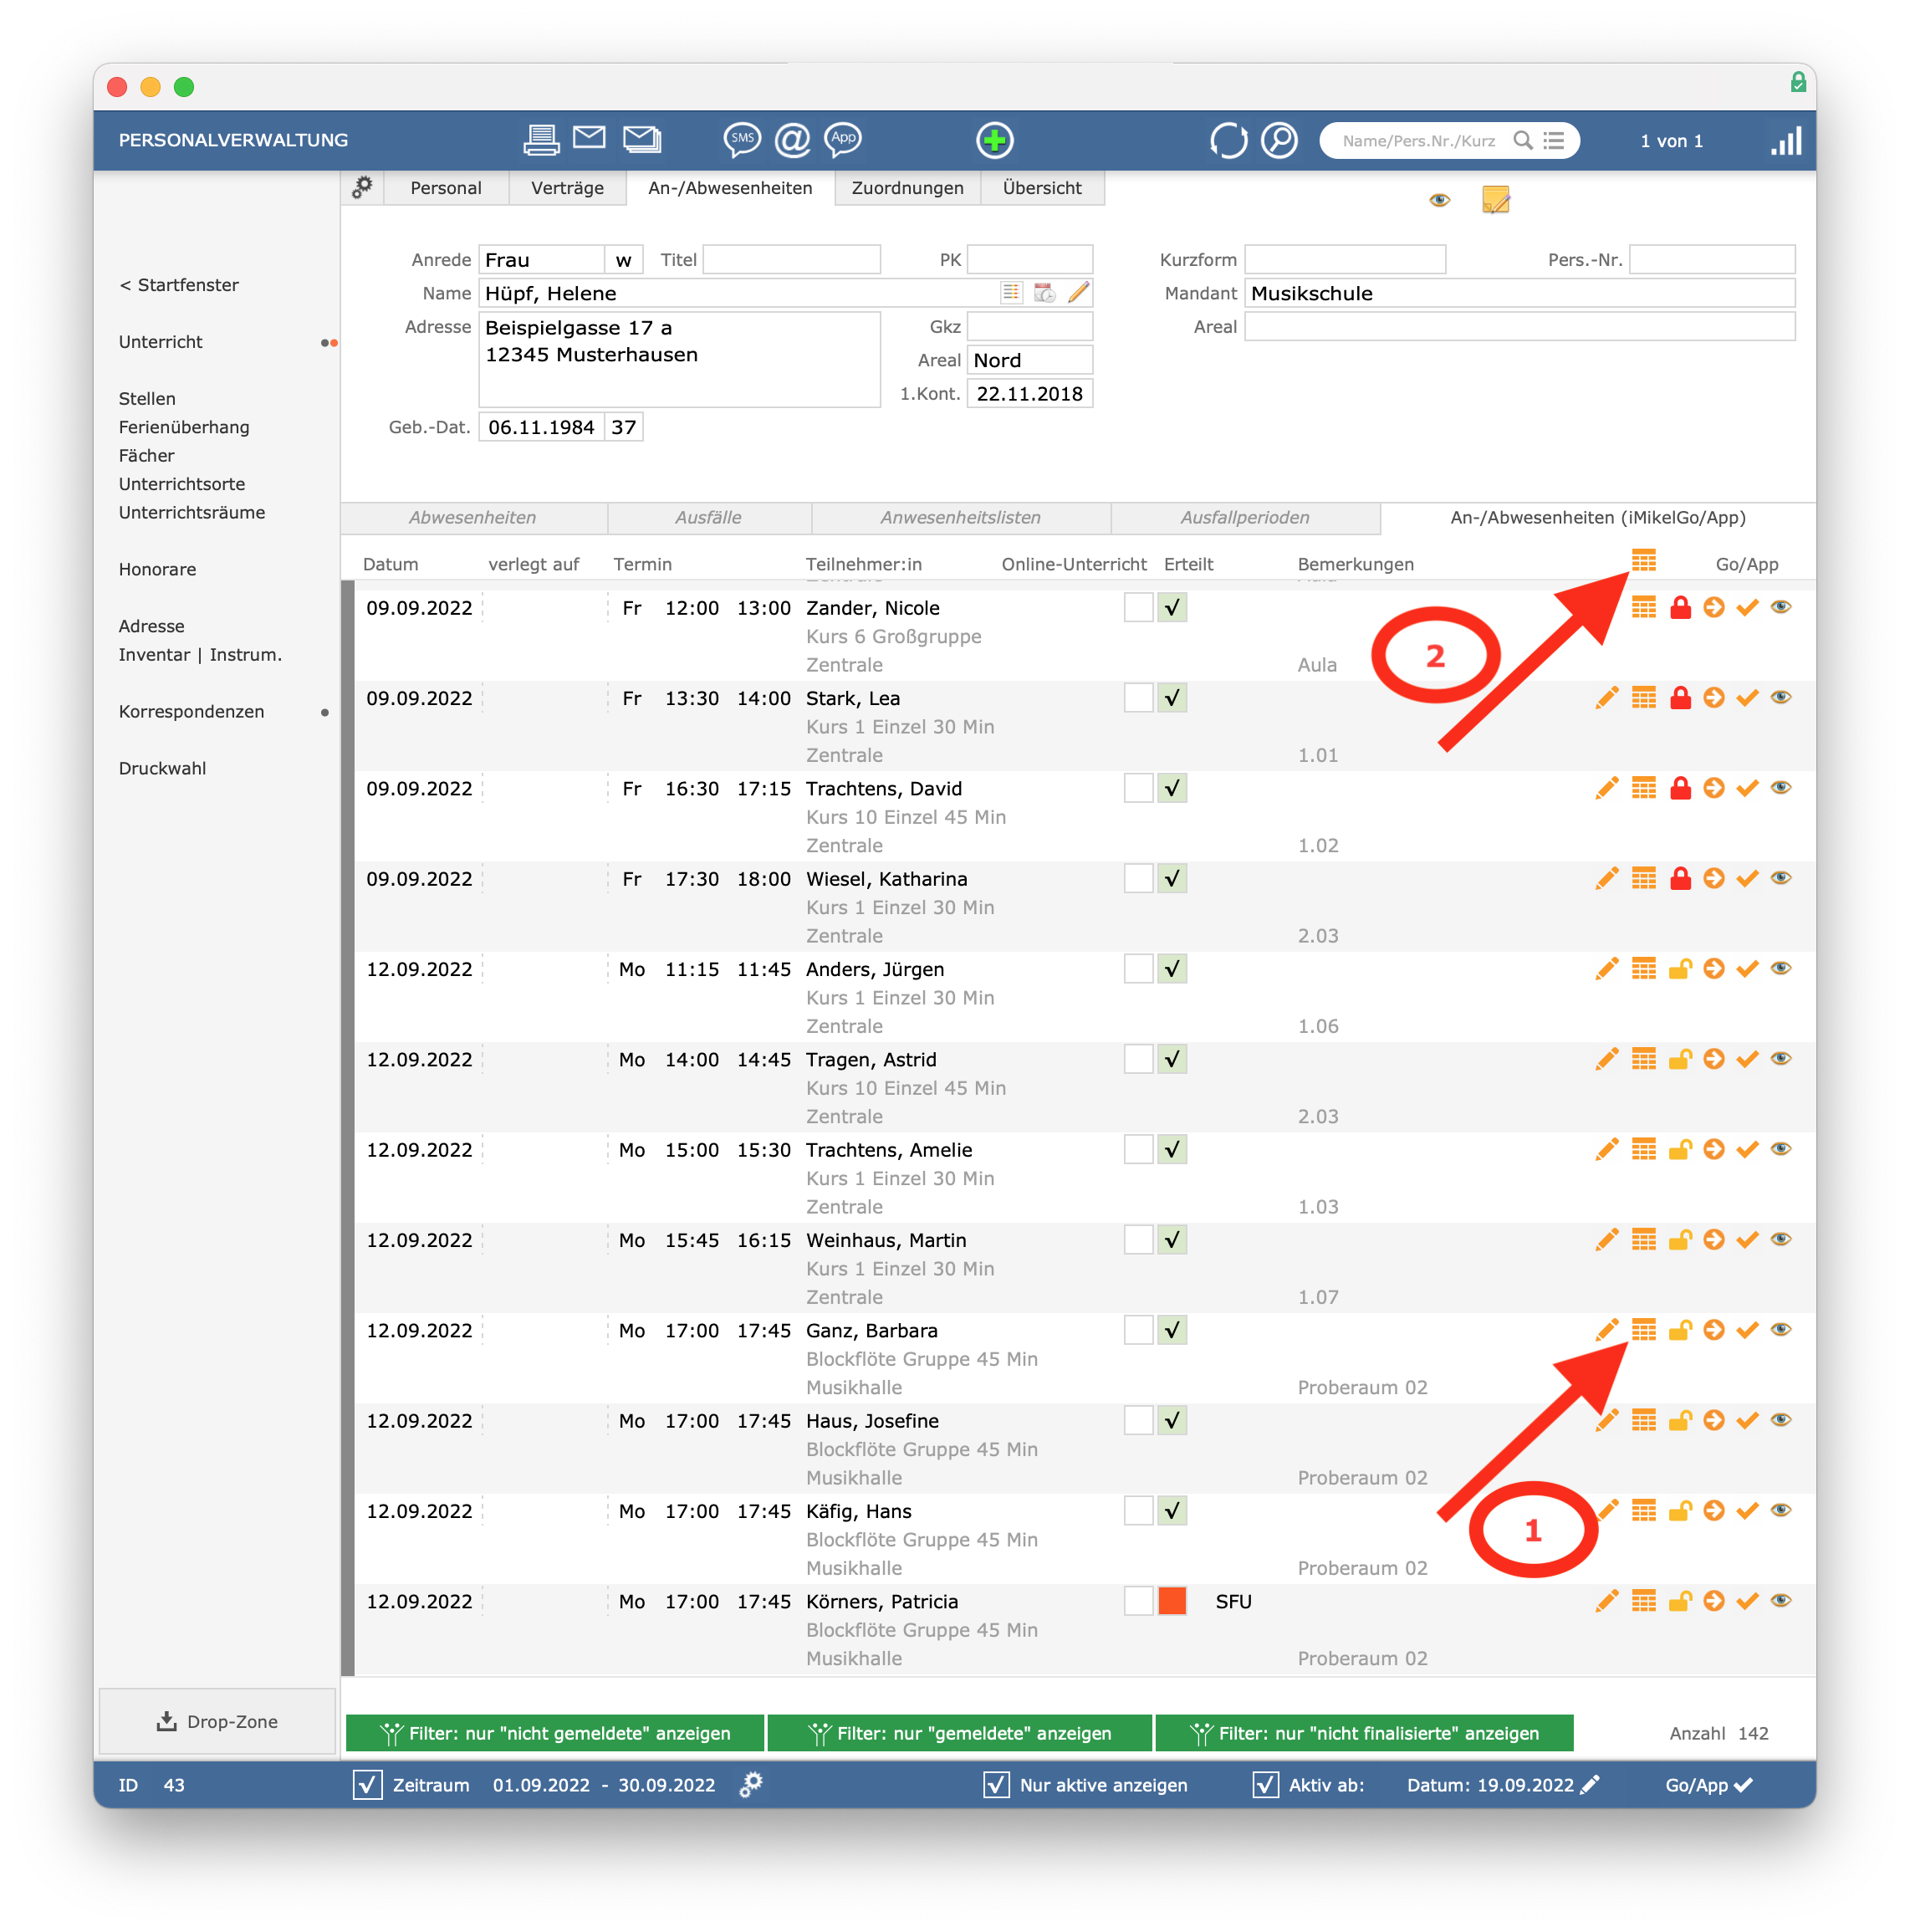The width and height of the screenshot is (1910, 1932).
Task: Toggle Online-Unterricht checkbox for Stark, Lea
Action: point(1138,698)
